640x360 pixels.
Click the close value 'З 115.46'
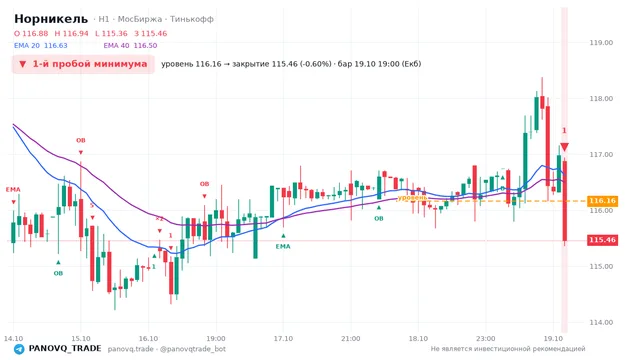[x=151, y=33]
